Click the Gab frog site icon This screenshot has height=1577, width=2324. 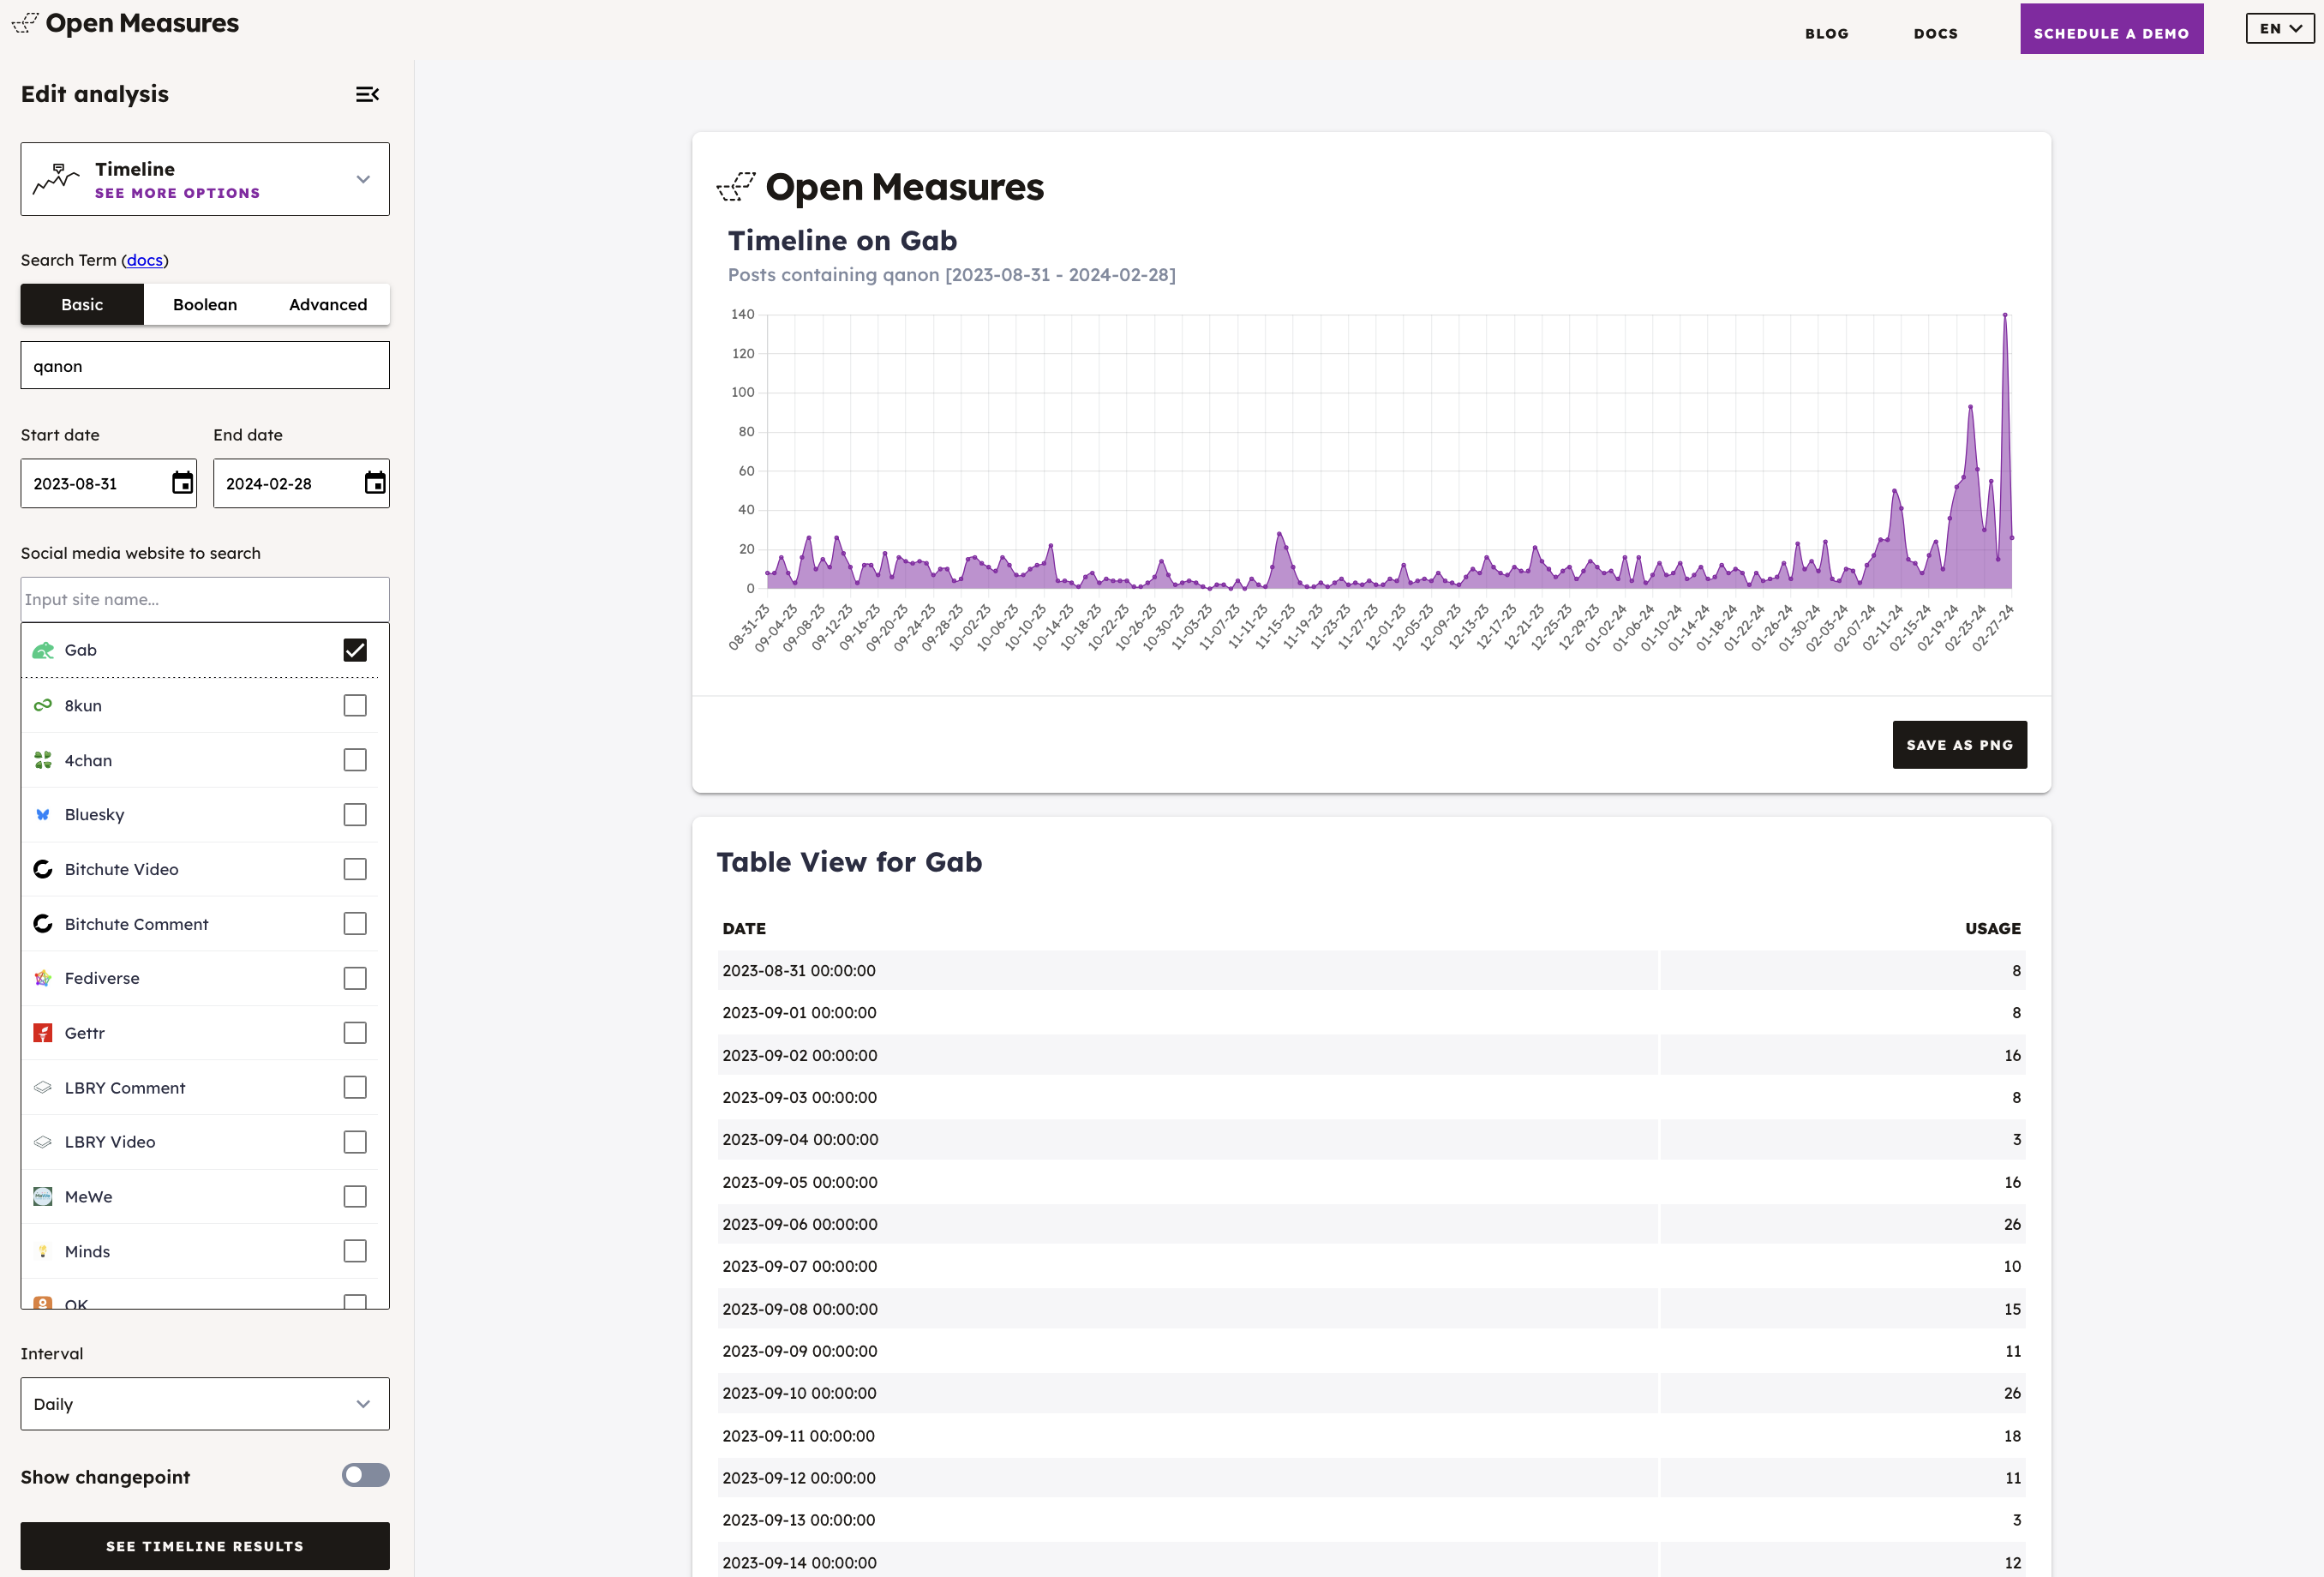43,650
